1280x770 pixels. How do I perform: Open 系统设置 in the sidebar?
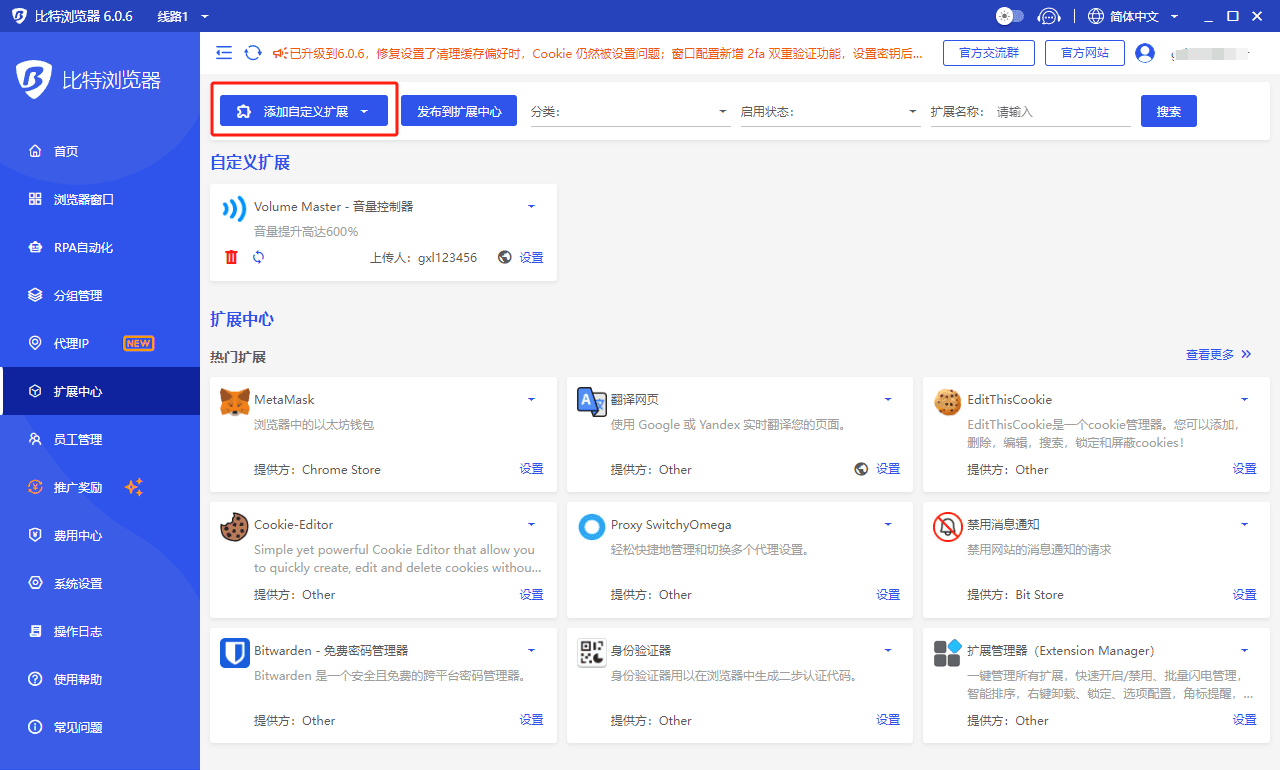coord(100,583)
